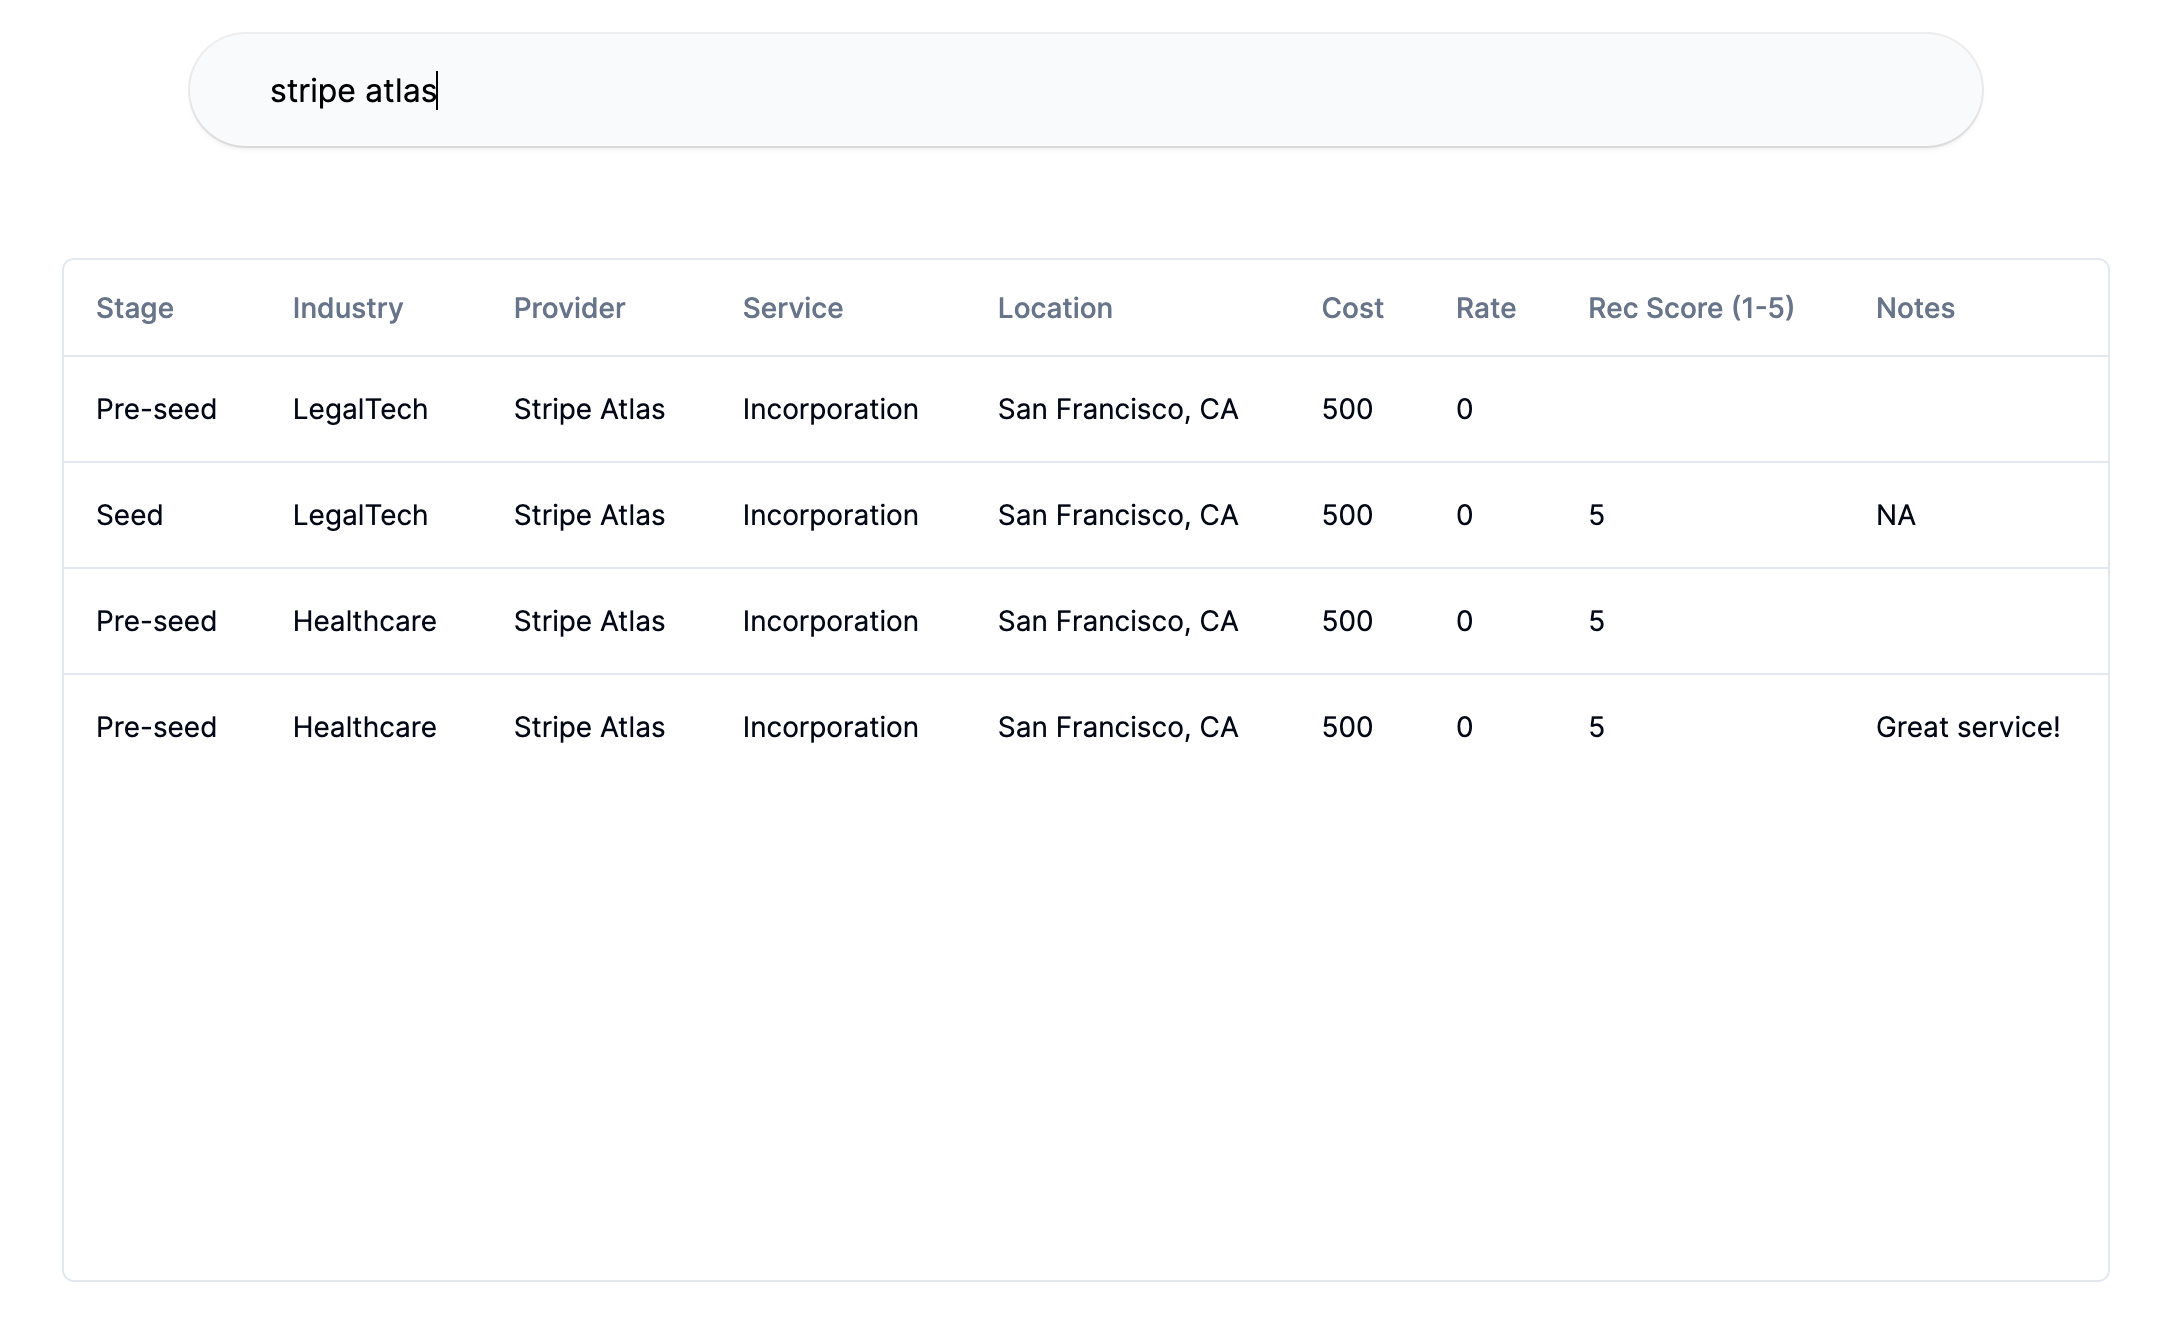
Task: Click Industry 'LegalTech' in the Seed row
Action: (360, 515)
